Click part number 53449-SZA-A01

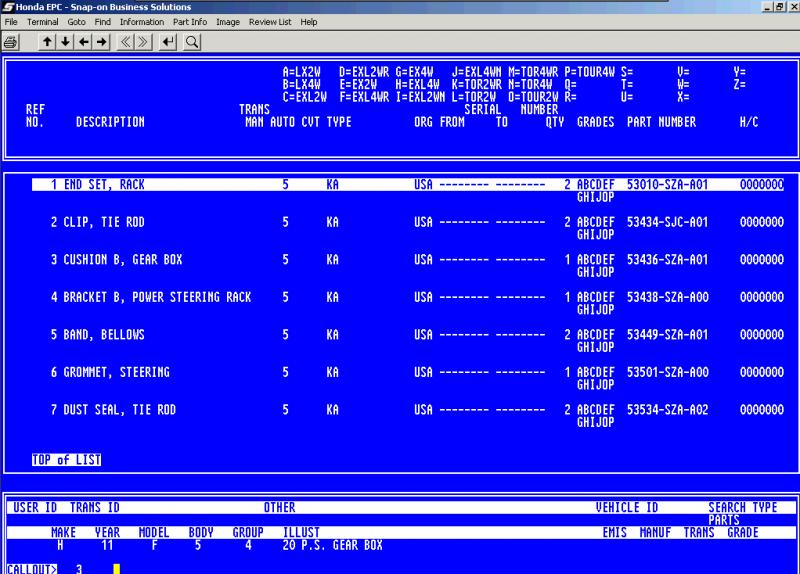coord(667,335)
